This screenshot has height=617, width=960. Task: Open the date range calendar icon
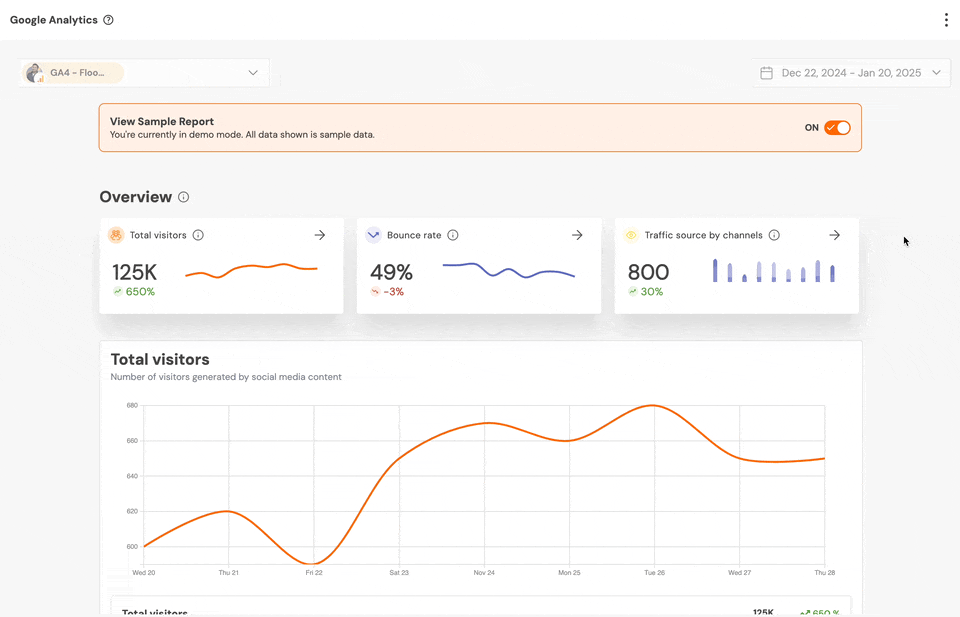pyautogui.click(x=766, y=72)
